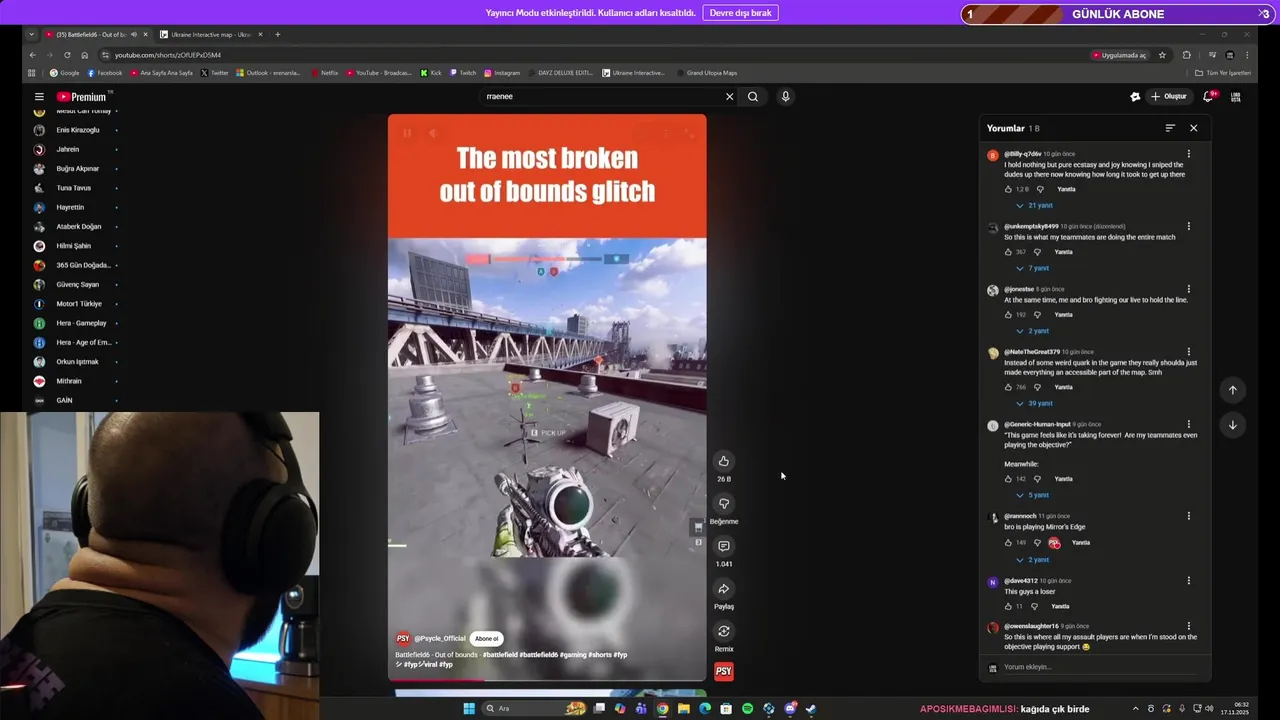The height and width of the screenshot is (720, 1280).
Task: Open the @Psycle_Official channel link
Action: pos(440,638)
